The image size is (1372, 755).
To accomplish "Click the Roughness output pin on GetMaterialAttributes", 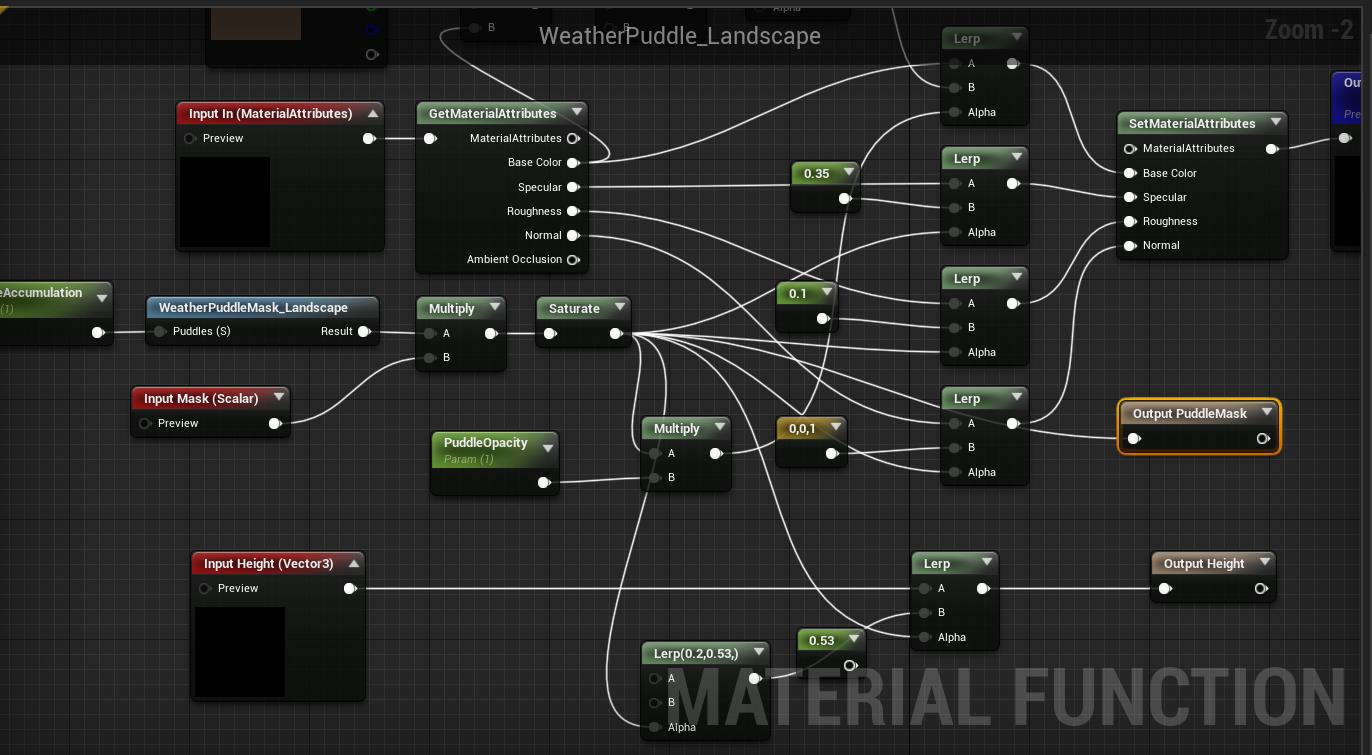I will tap(573, 211).
